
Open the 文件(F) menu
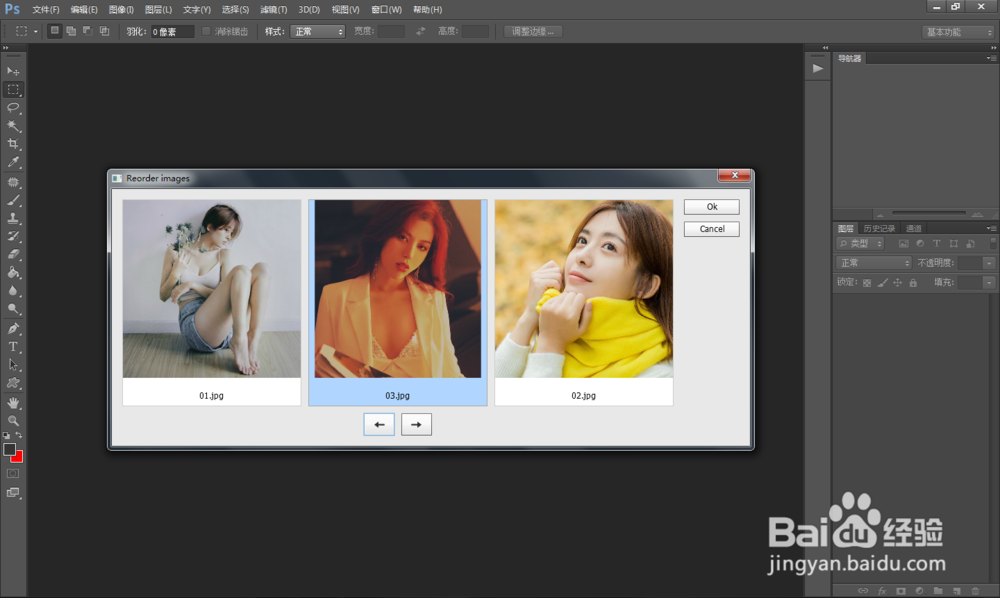[45, 10]
